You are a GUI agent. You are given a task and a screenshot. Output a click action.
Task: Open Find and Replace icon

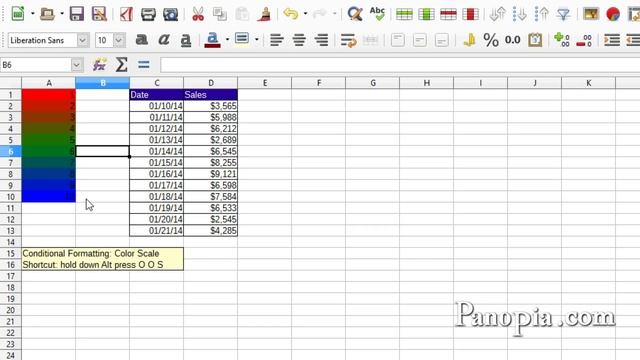355,14
